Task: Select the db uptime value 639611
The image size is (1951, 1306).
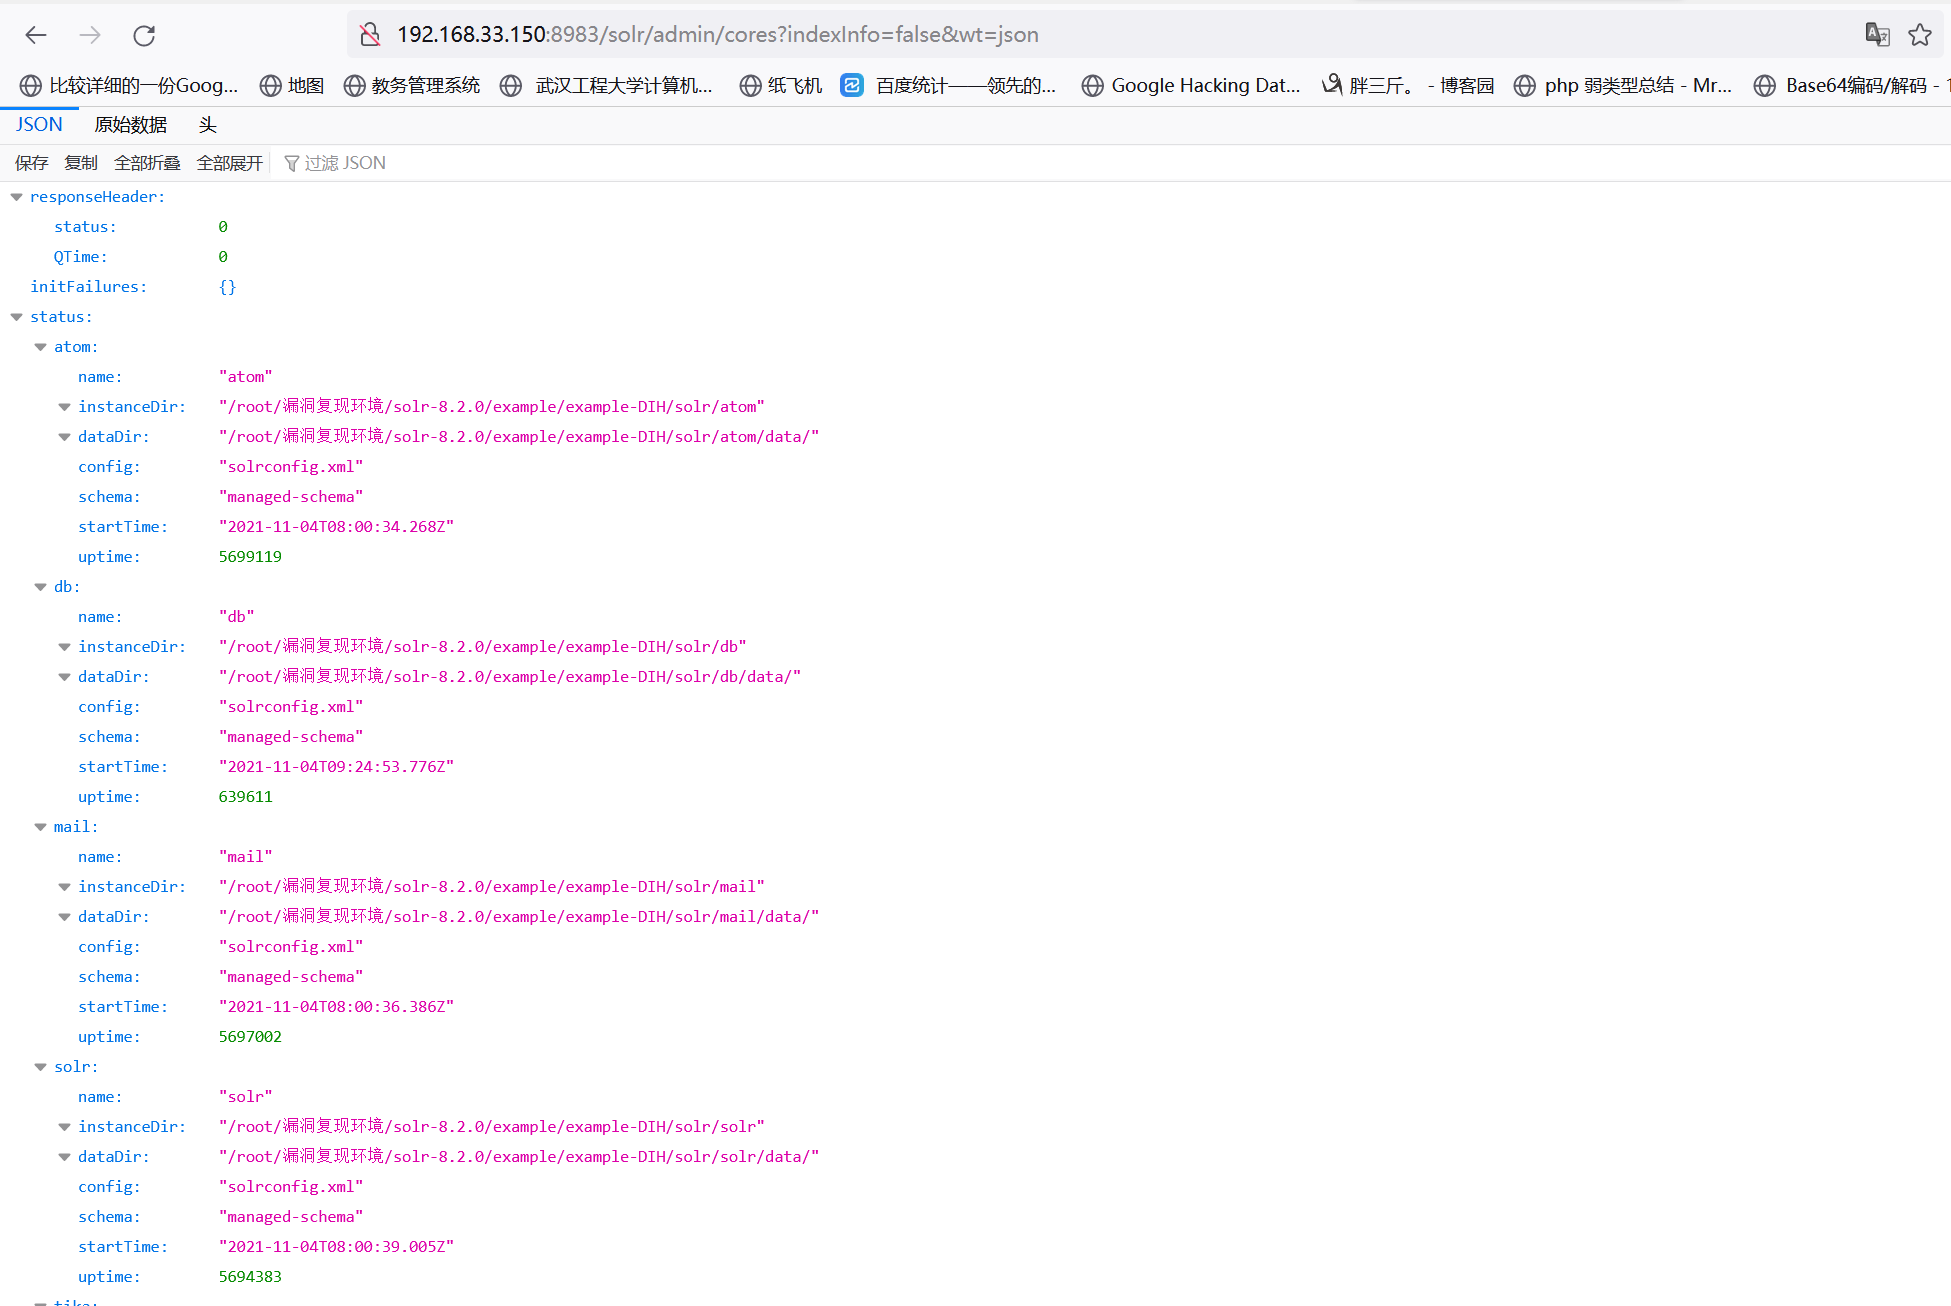Action: pyautogui.click(x=245, y=797)
